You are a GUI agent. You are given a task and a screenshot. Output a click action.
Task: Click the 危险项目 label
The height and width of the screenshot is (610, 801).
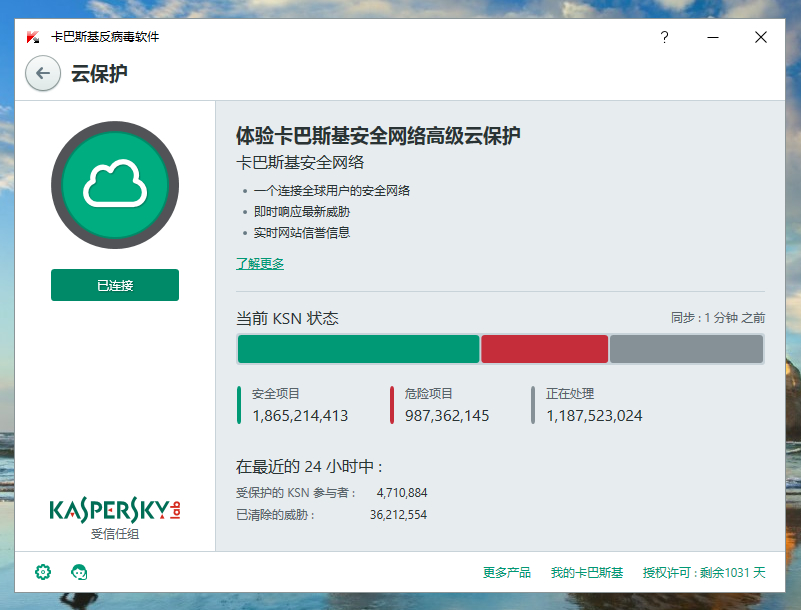pos(429,394)
